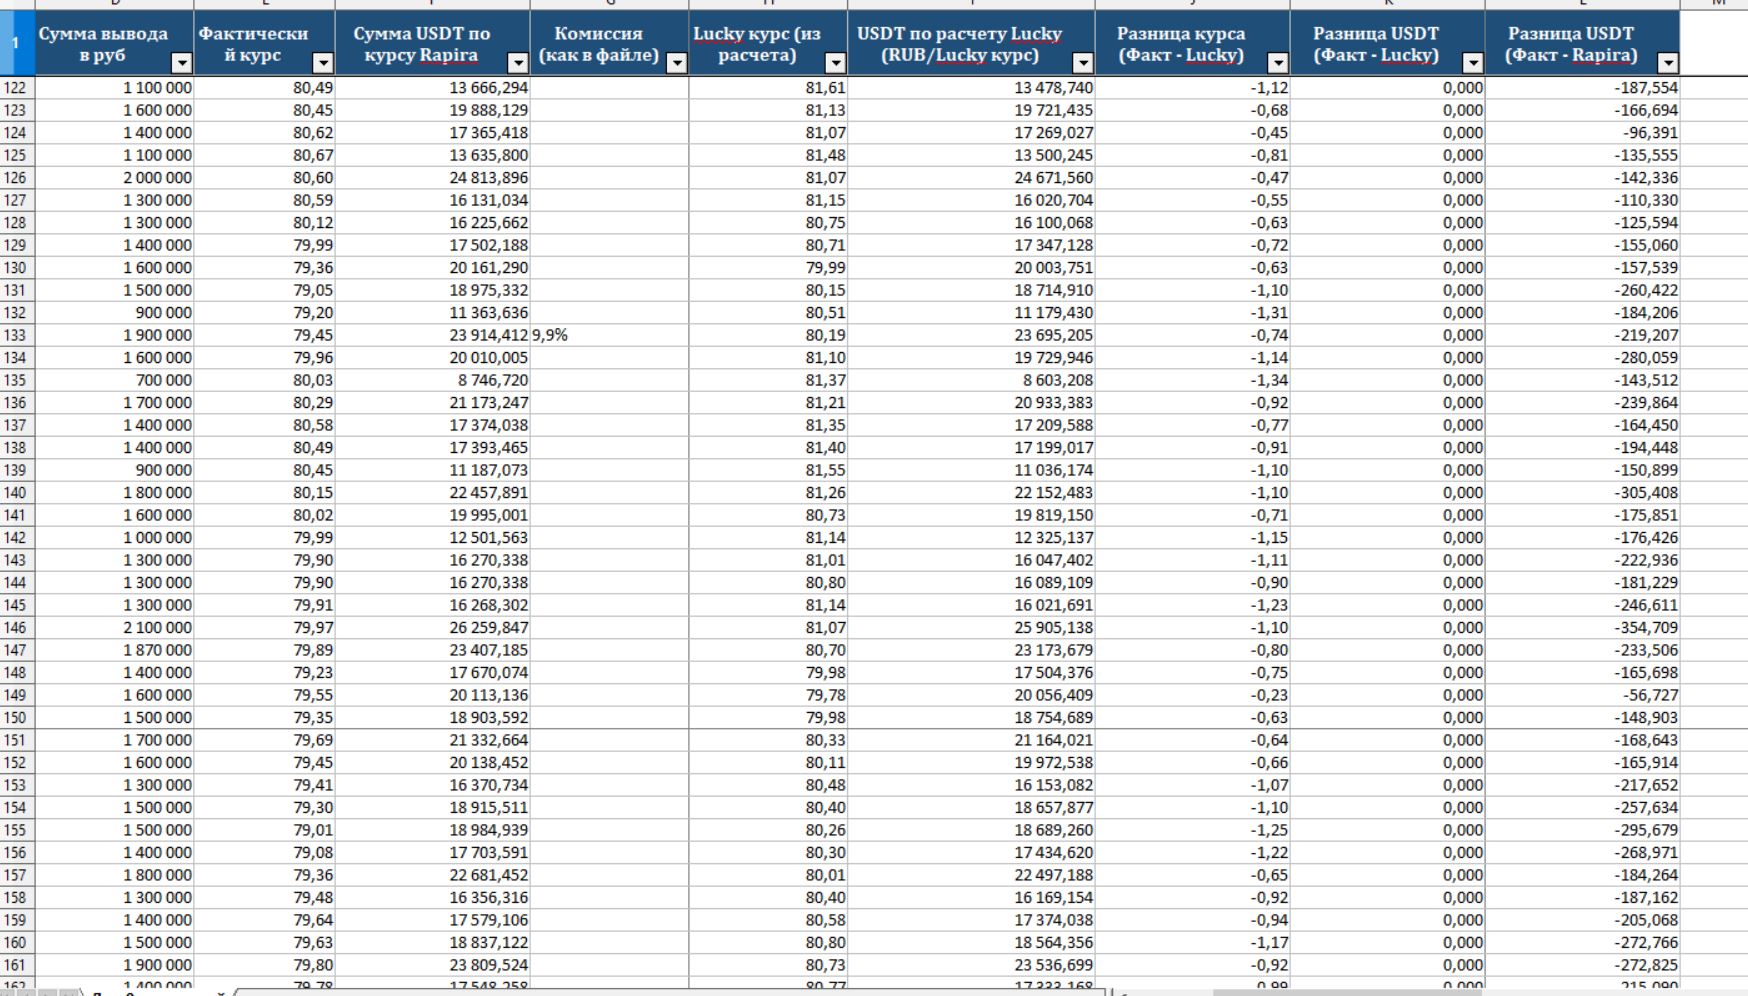Click filter button in Комиссия (как в файле) header

[x=676, y=63]
